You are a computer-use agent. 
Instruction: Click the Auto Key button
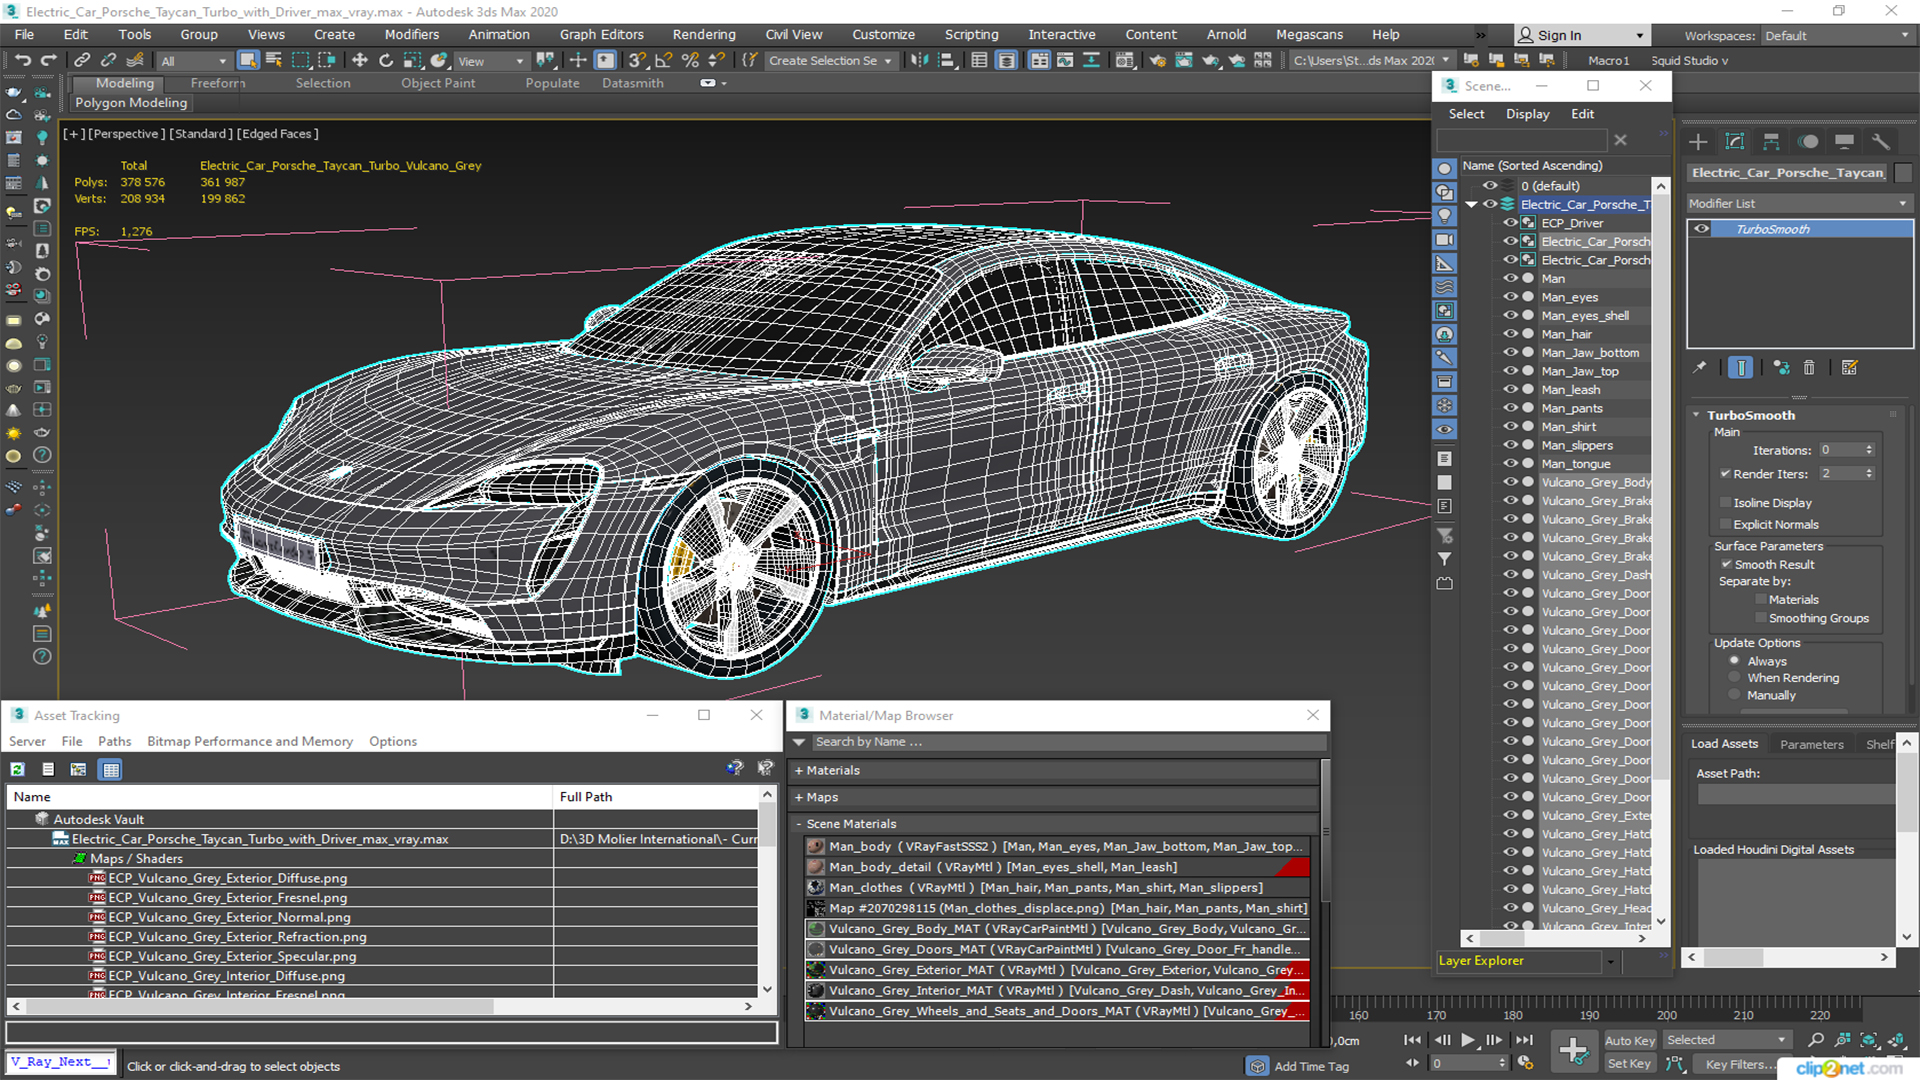[x=1629, y=1040]
